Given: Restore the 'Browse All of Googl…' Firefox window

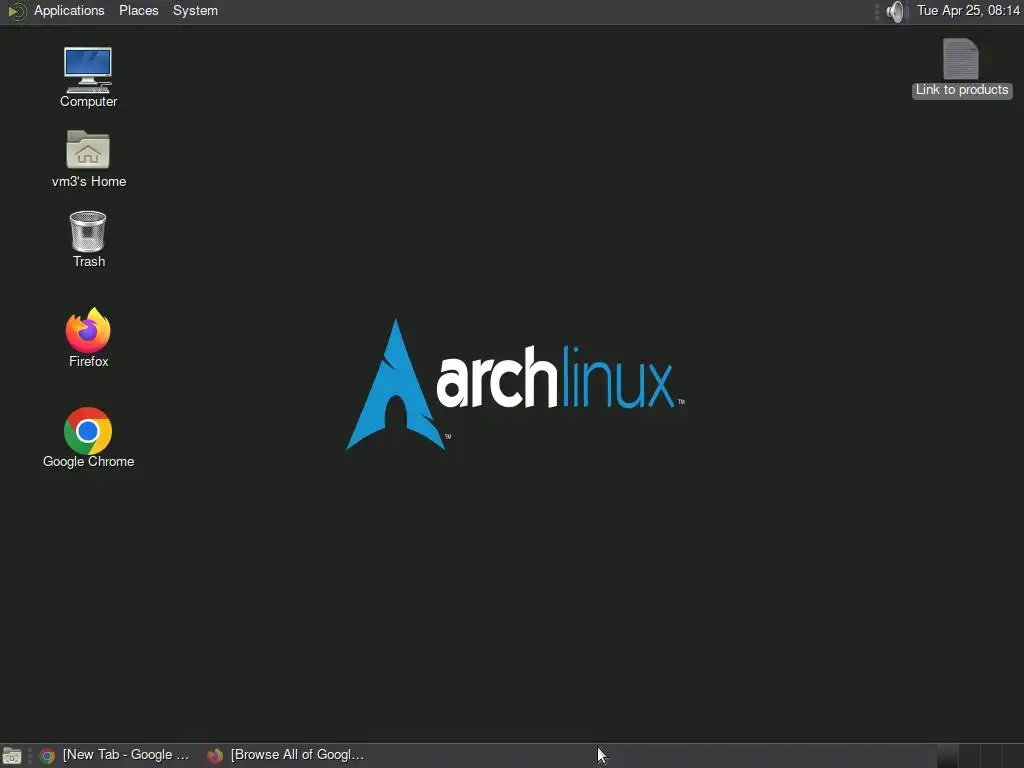Looking at the screenshot, I should (286, 755).
